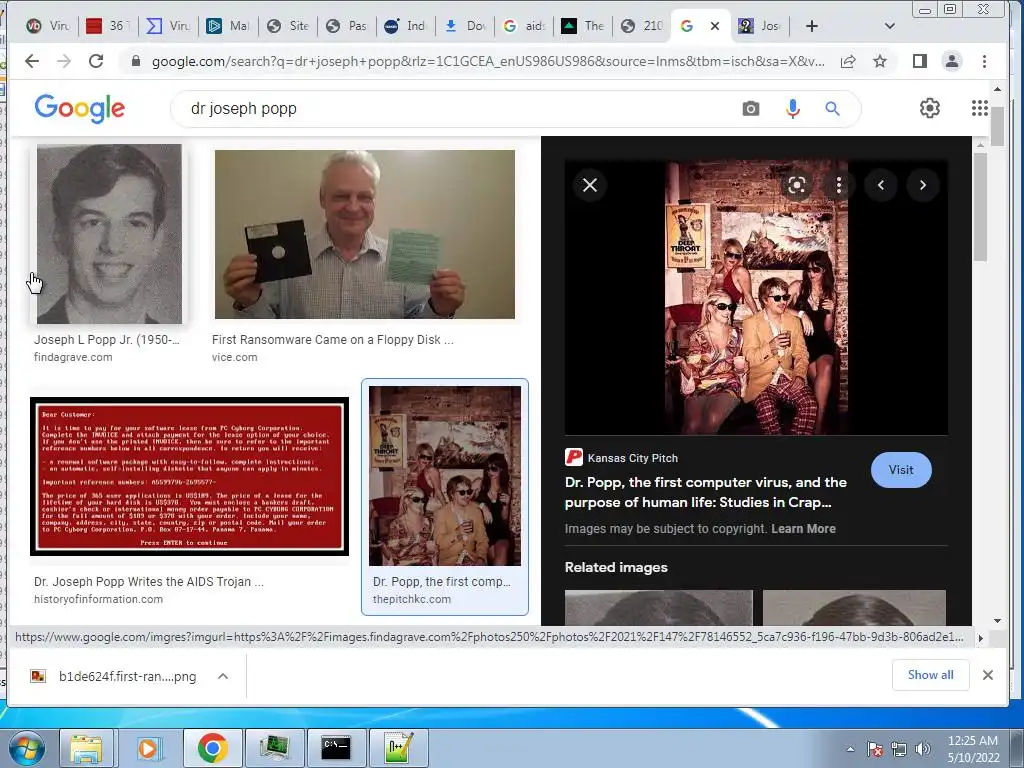Open the selected Dr. Popp group thumbnail

(445, 475)
